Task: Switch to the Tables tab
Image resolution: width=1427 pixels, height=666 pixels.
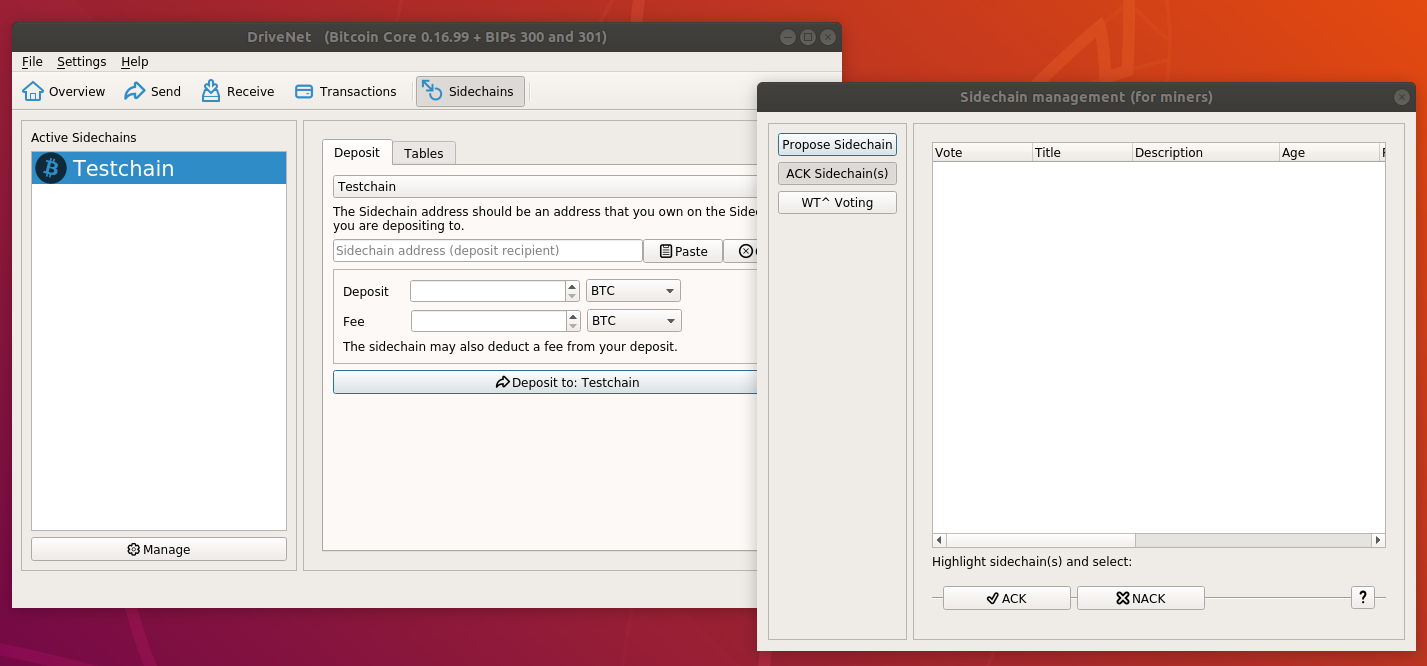Action: [x=424, y=153]
